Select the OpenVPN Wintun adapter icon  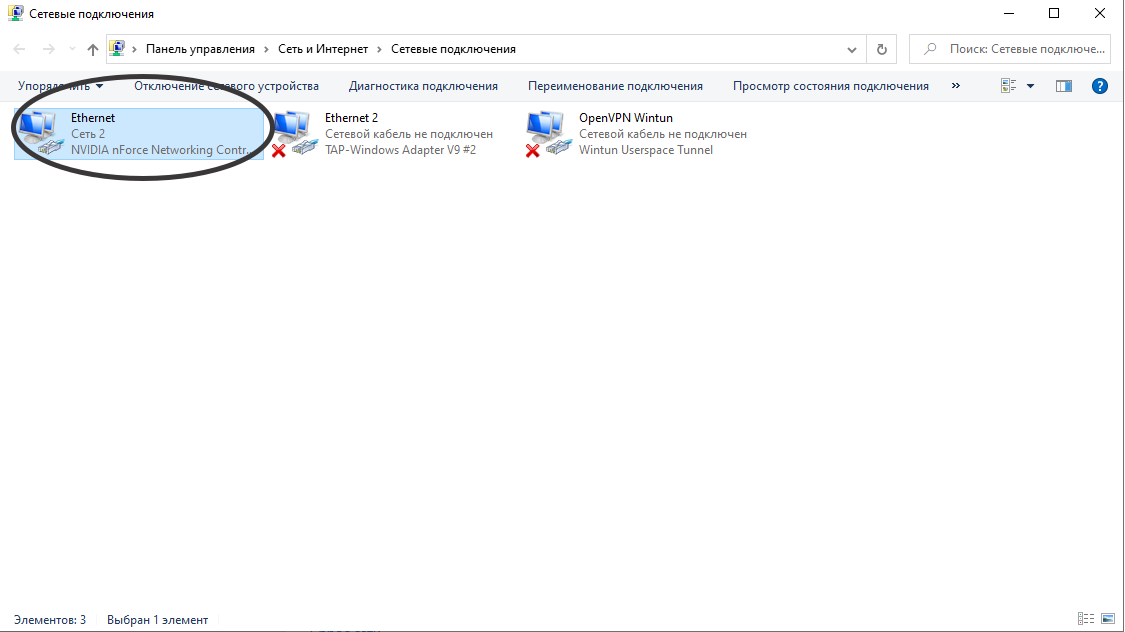point(548,133)
